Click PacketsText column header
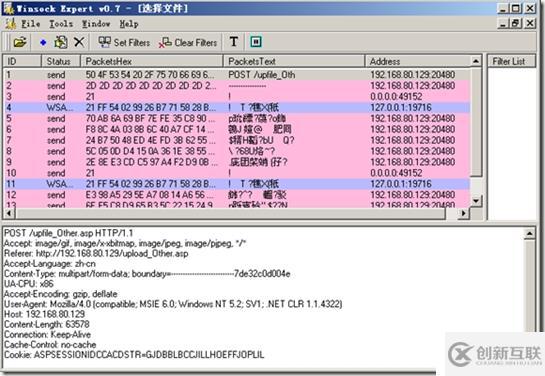Image resolution: width=545 pixels, height=376 pixels. pos(294,62)
